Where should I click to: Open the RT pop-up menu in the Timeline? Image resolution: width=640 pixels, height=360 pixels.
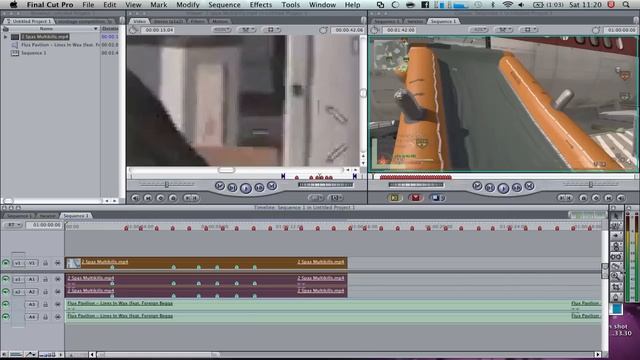click(12, 225)
